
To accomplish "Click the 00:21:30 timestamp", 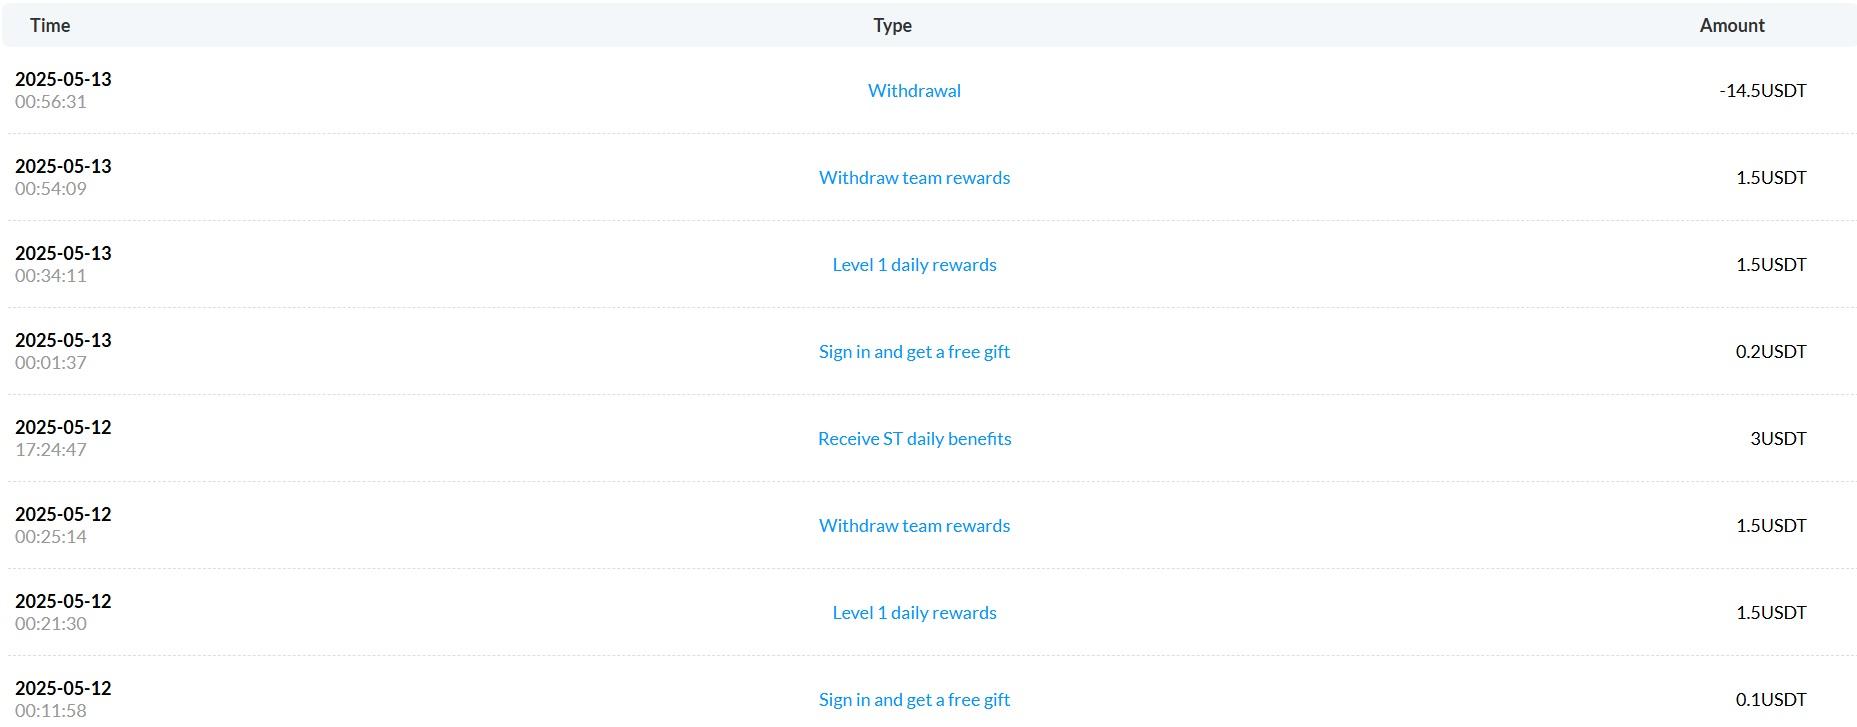I will click(51, 623).
